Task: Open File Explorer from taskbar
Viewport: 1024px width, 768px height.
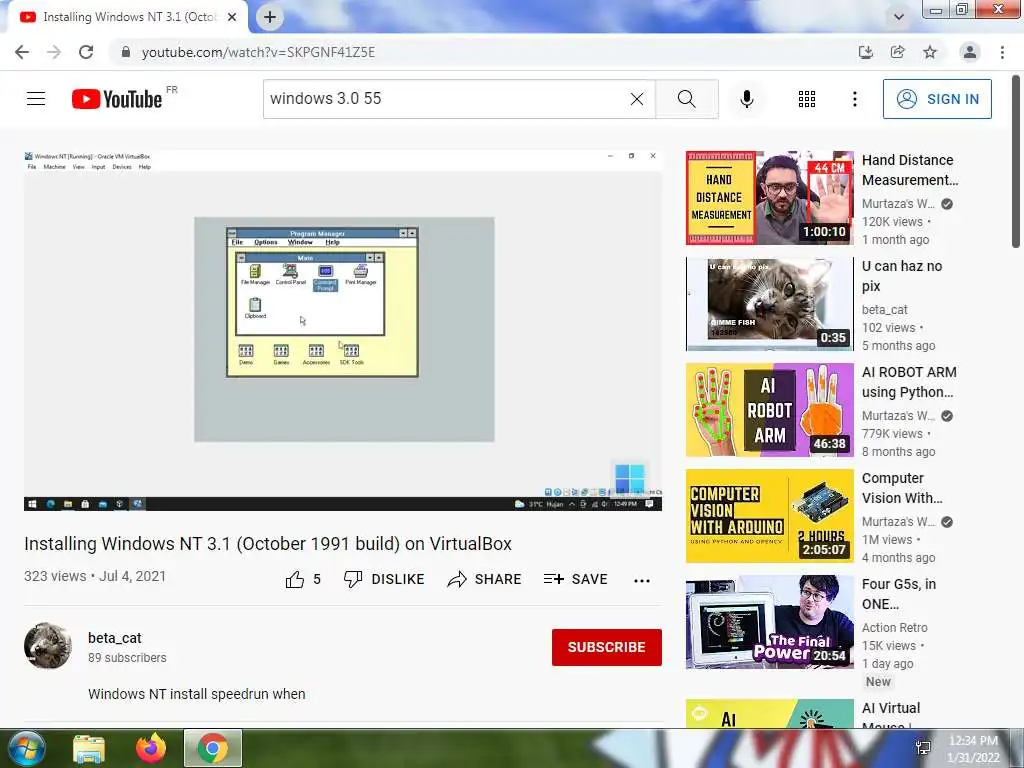Action: click(x=89, y=748)
